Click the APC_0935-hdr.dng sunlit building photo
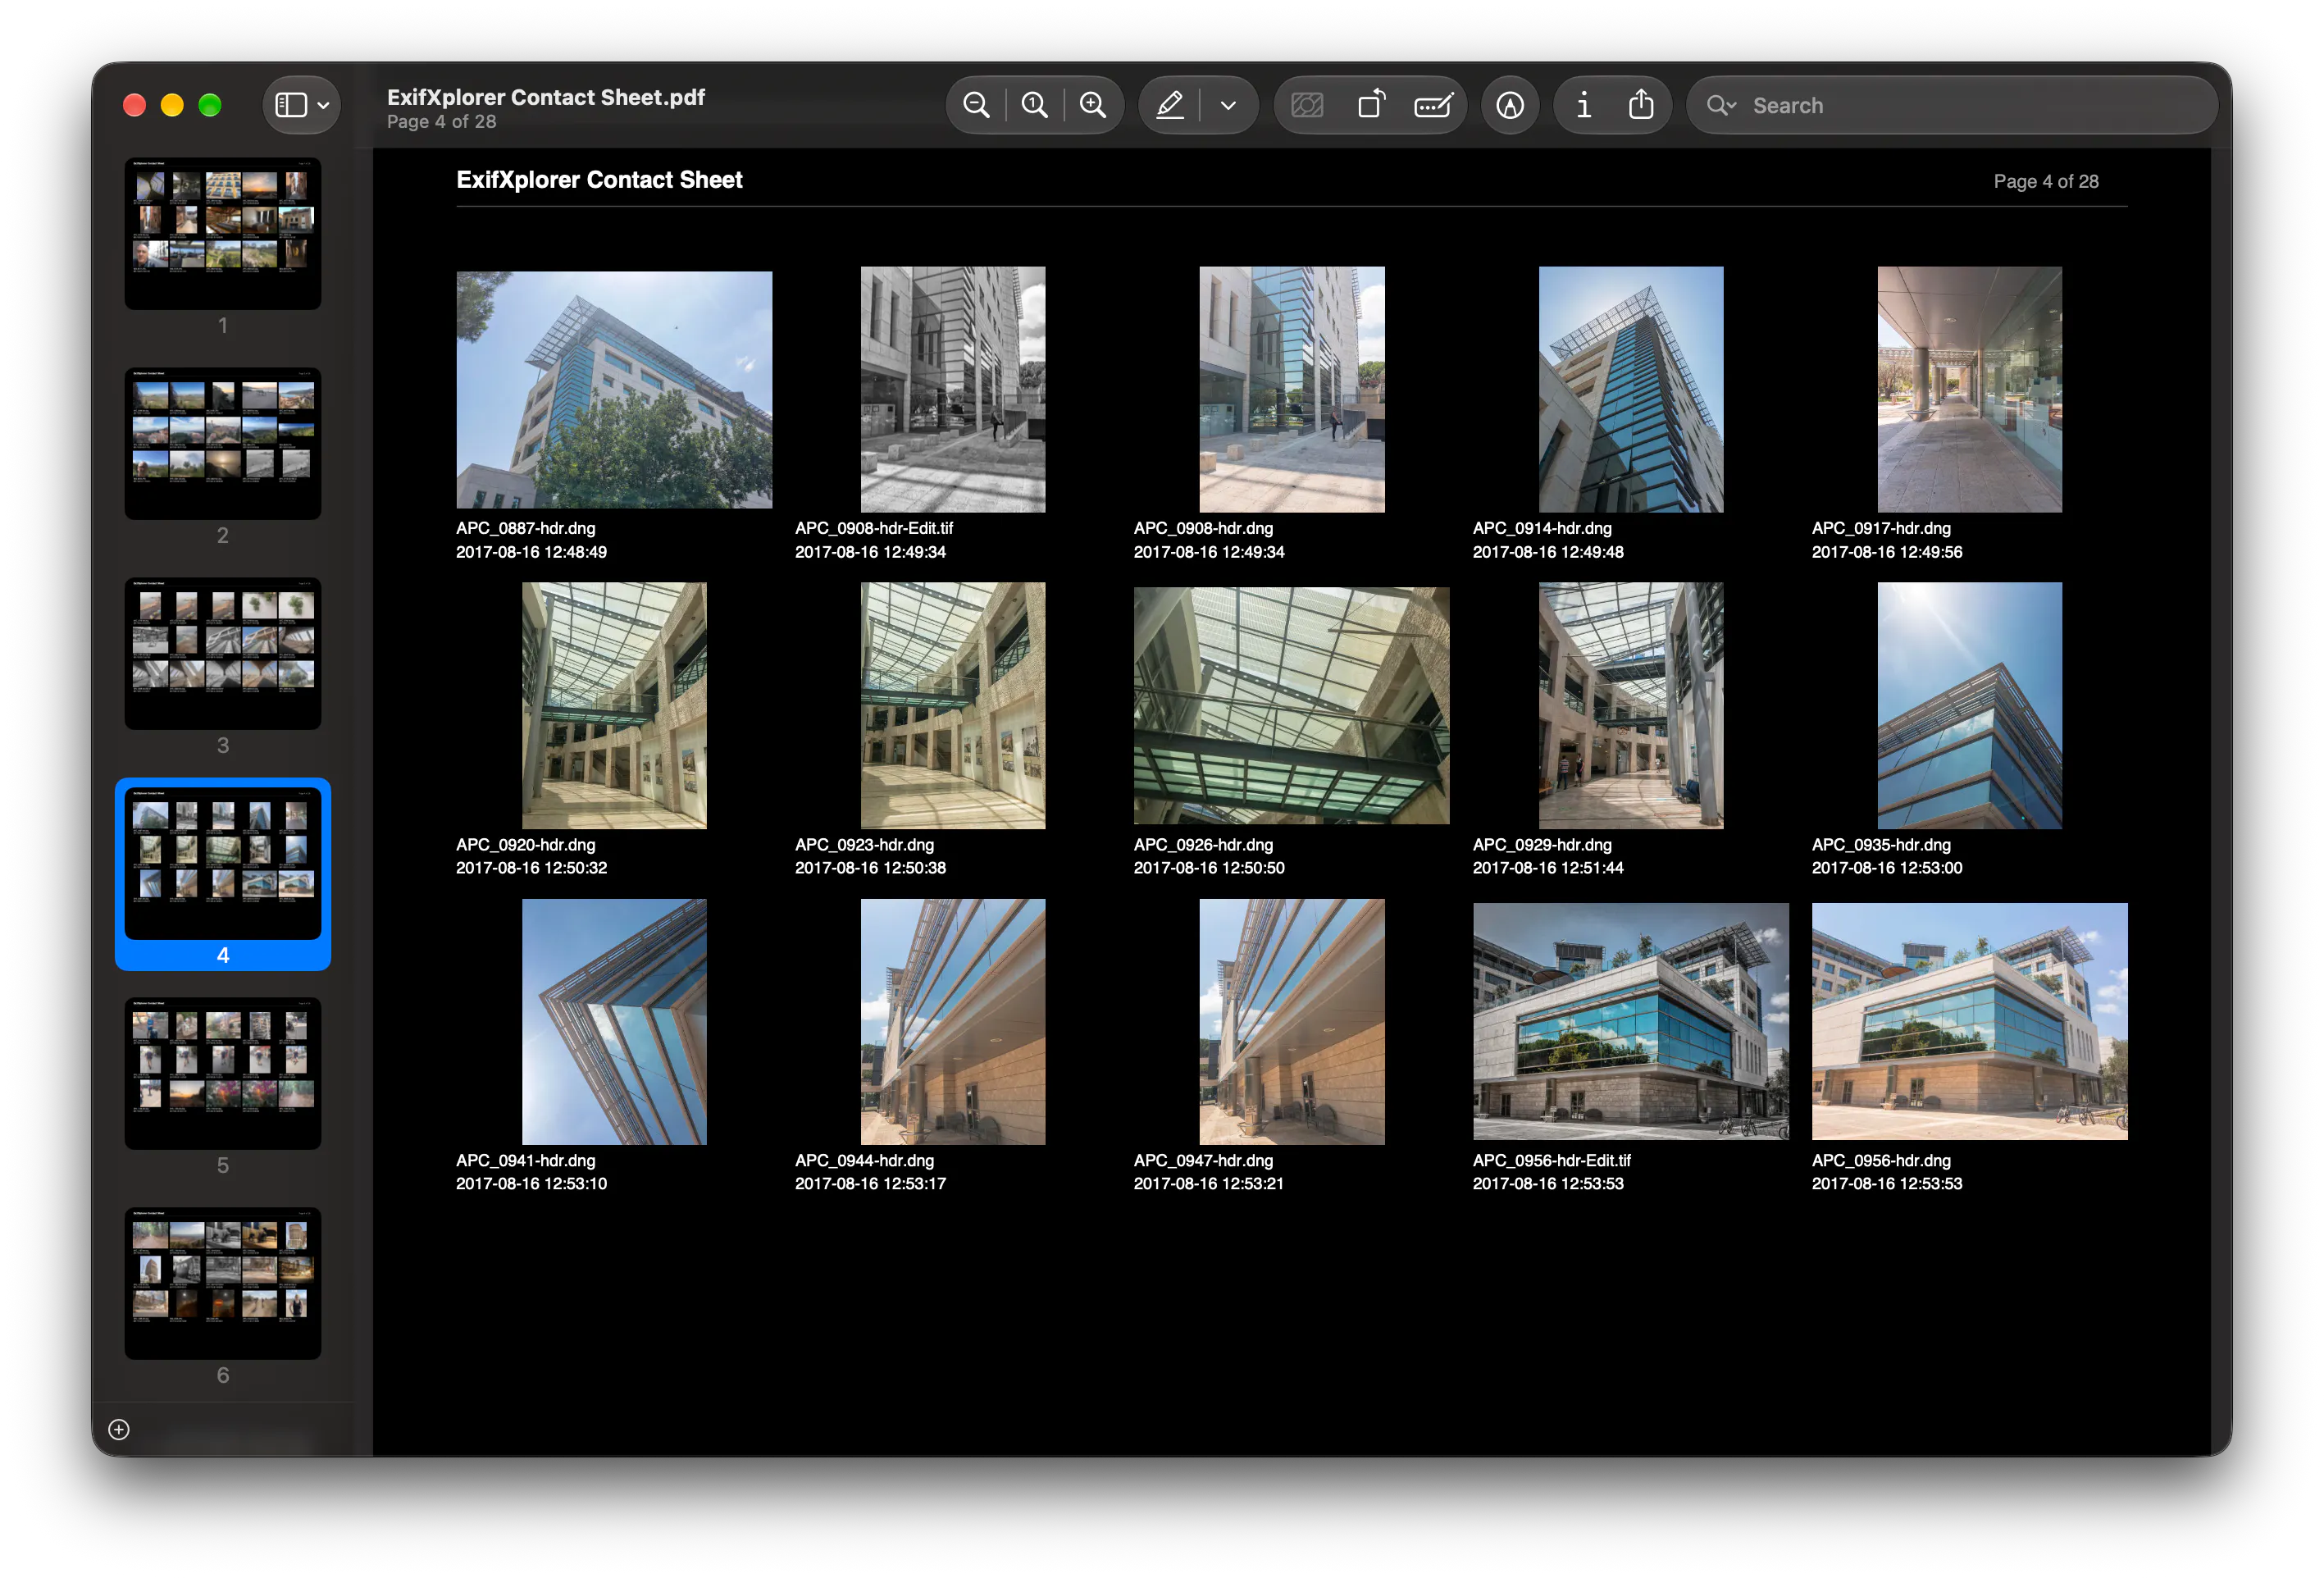The image size is (2324, 1578). (x=1969, y=705)
